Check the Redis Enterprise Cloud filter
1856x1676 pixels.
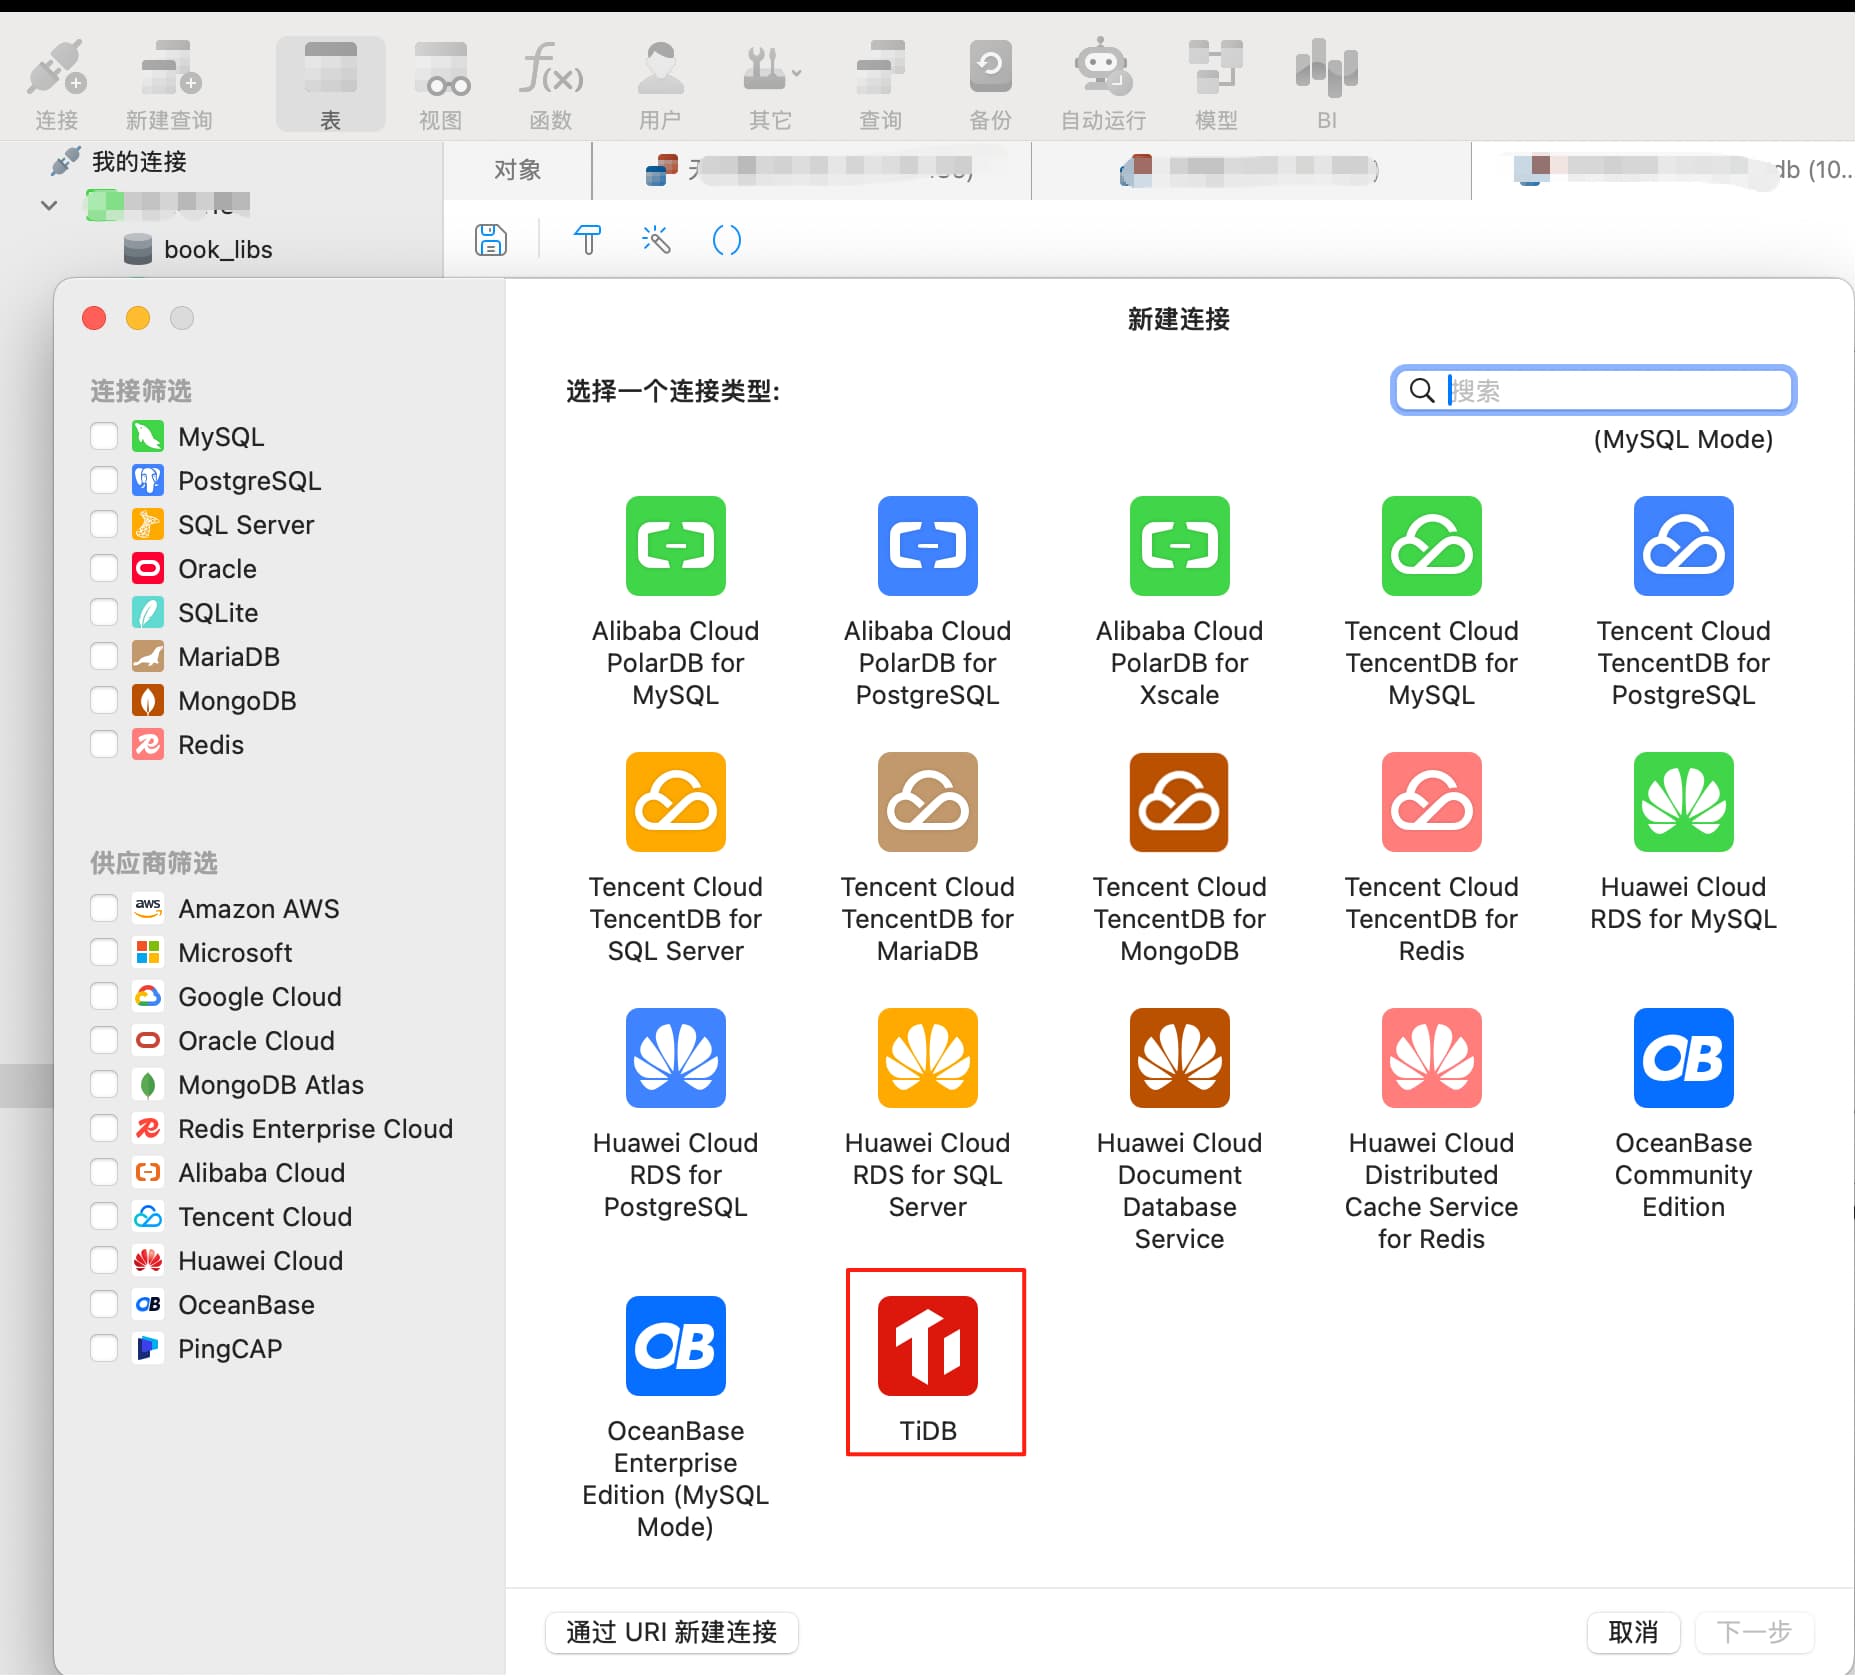[x=104, y=1128]
